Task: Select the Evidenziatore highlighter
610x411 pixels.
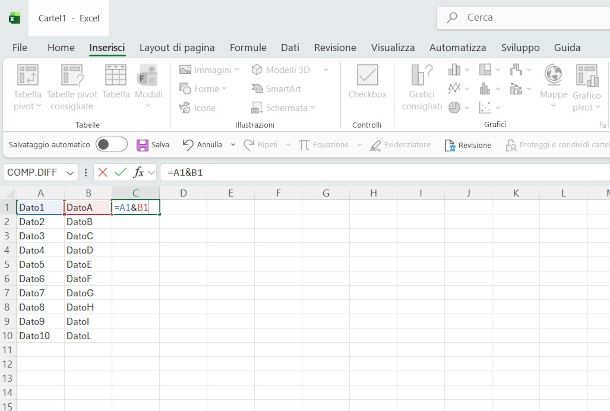Action: click(x=400, y=145)
